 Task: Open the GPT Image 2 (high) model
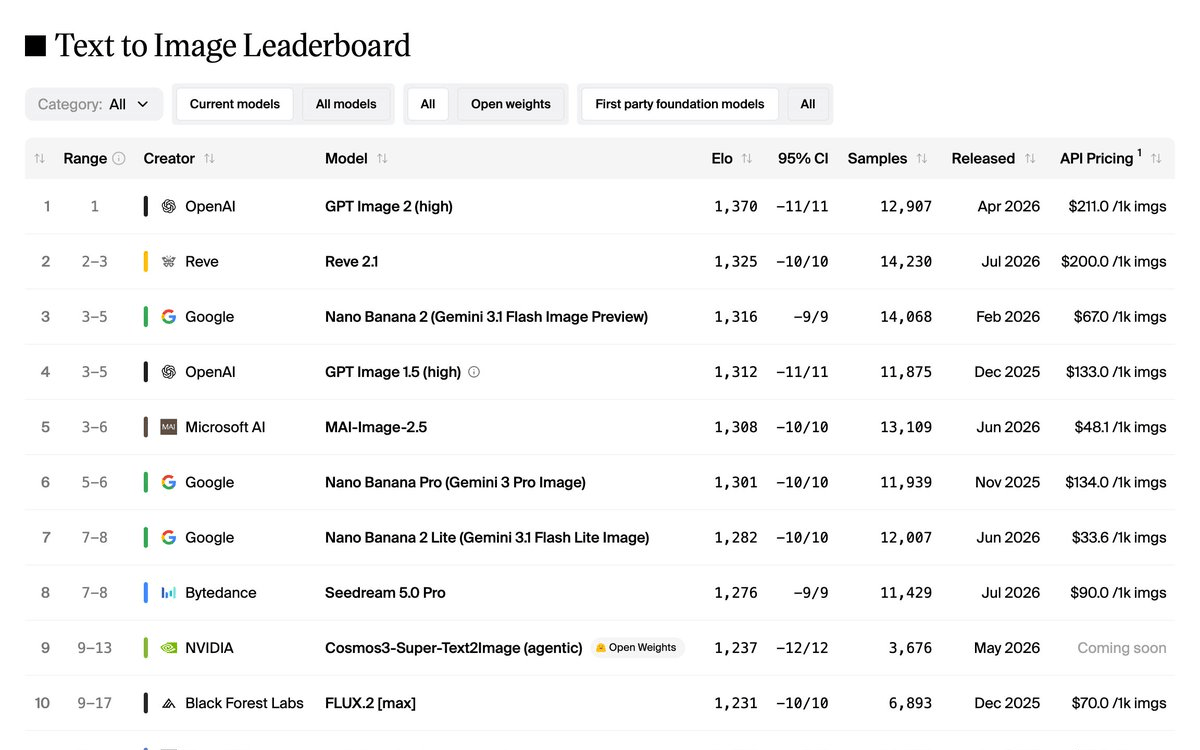click(x=389, y=207)
